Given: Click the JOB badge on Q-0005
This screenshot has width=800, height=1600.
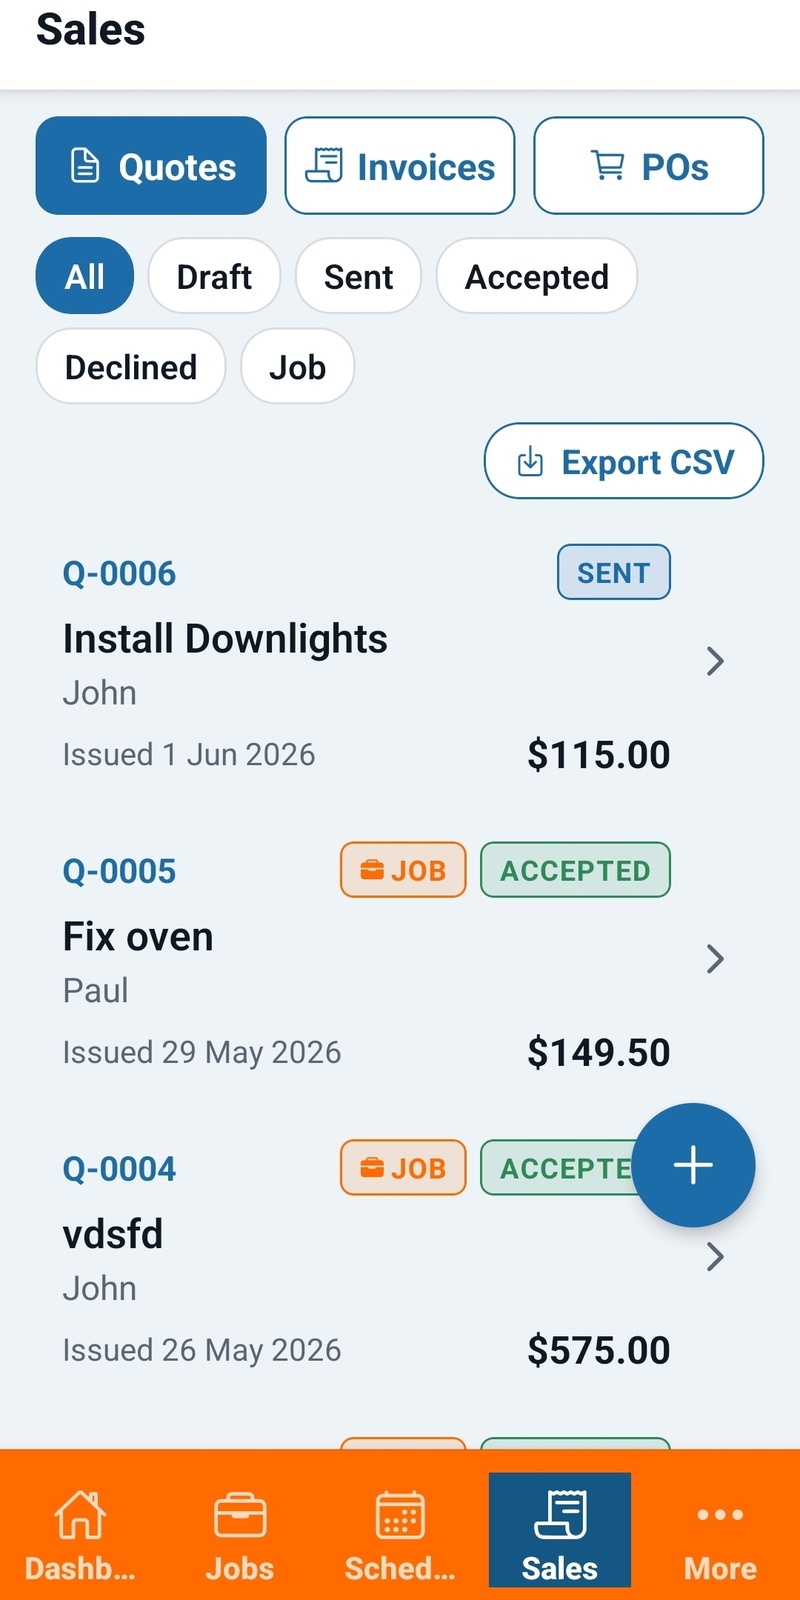Looking at the screenshot, I should (403, 870).
